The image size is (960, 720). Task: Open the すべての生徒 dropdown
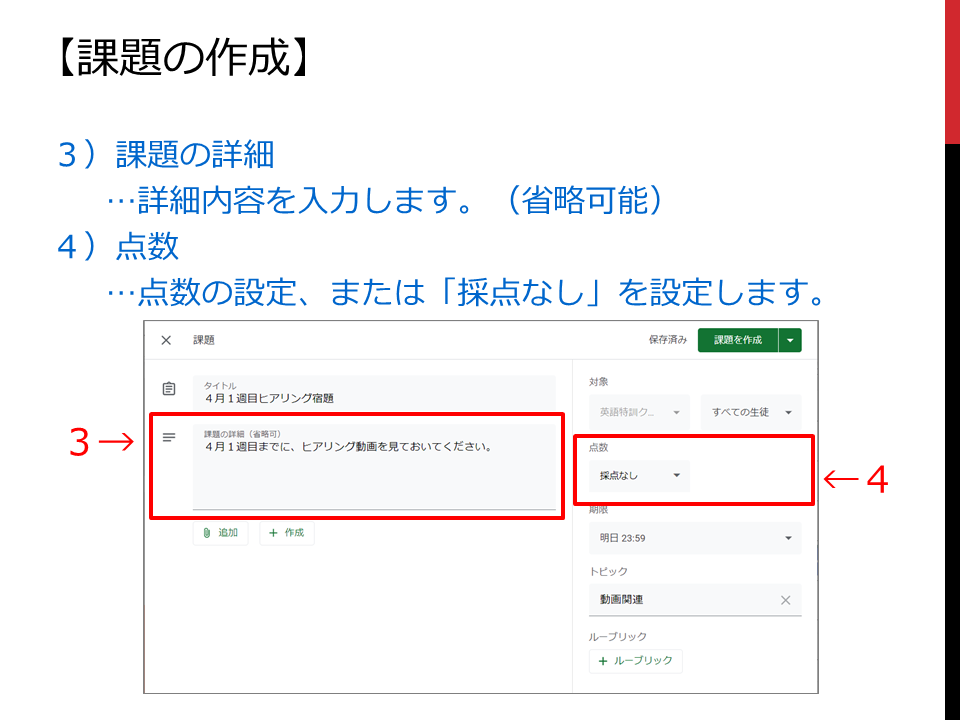click(751, 412)
